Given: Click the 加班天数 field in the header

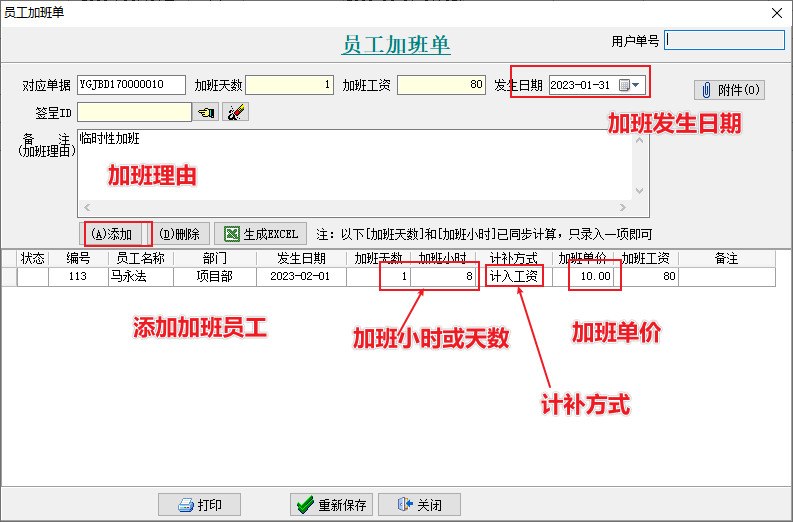Looking at the screenshot, I should pos(289,85).
